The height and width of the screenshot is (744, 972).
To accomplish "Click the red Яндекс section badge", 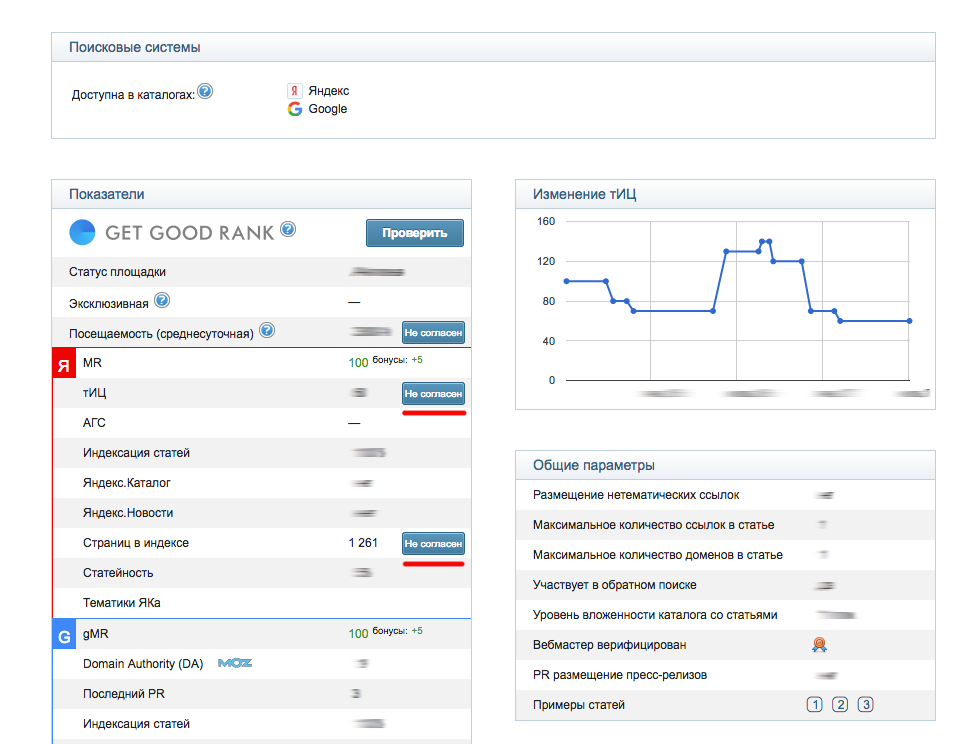I will 64,363.
